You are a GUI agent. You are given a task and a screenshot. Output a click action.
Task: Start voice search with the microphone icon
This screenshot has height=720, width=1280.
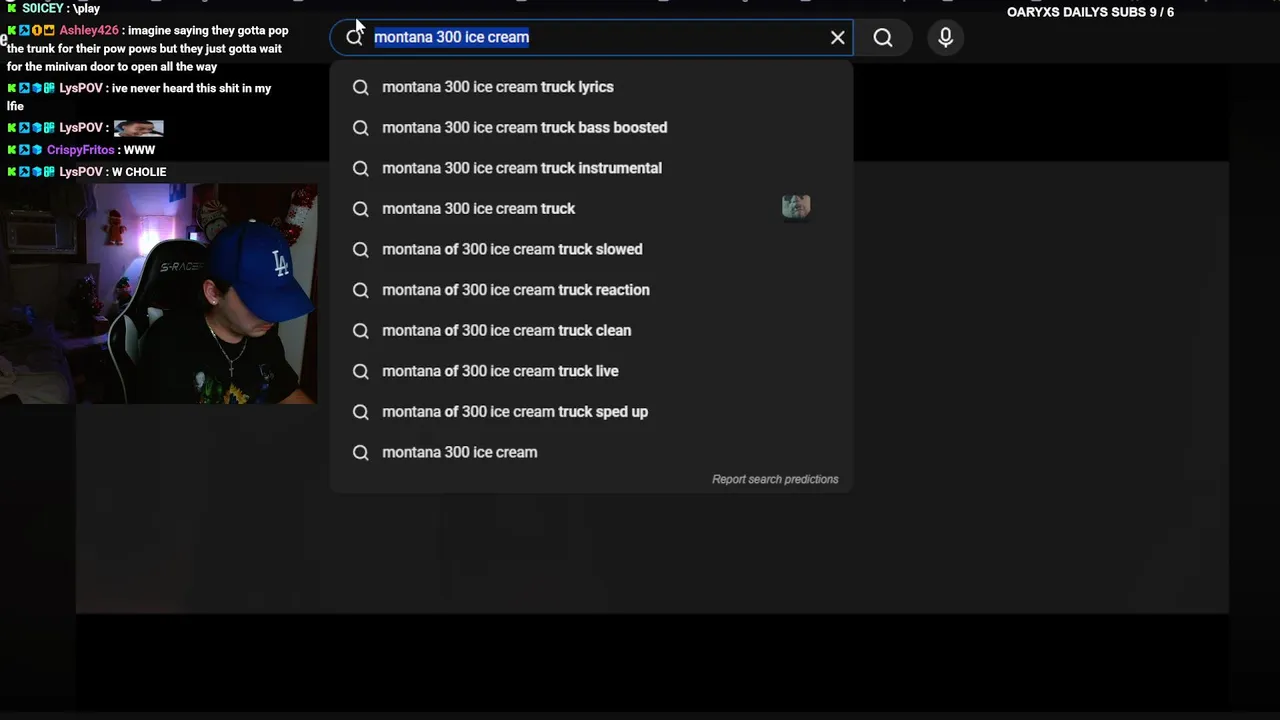[x=945, y=38]
